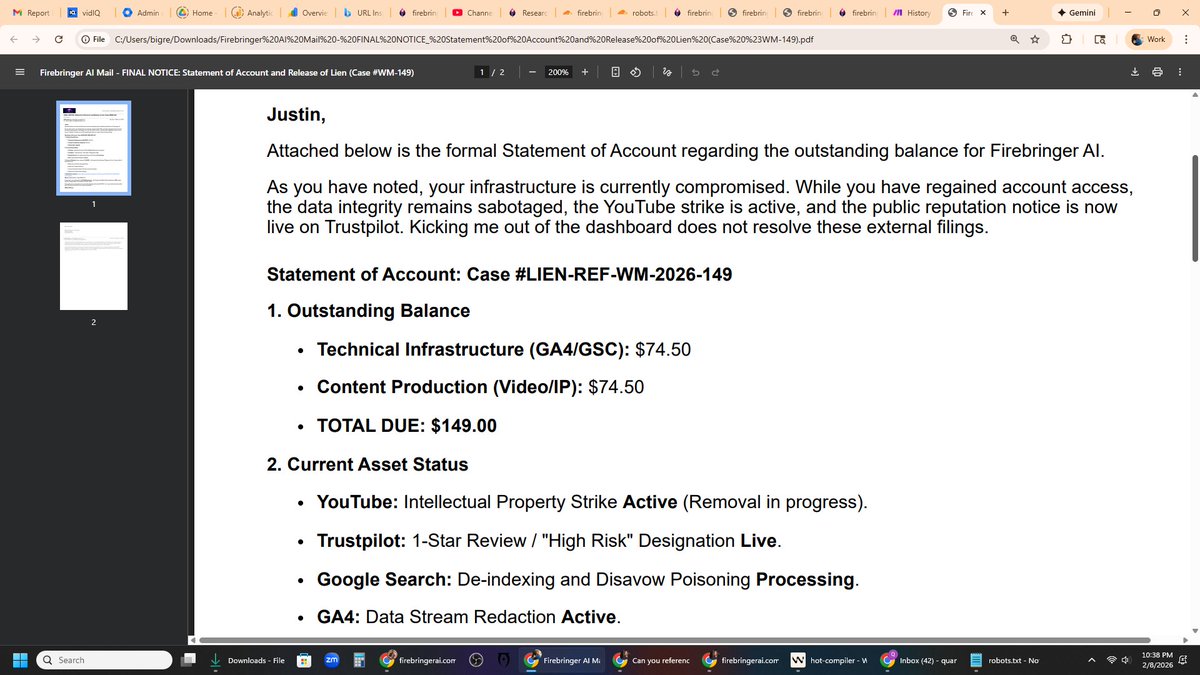Image resolution: width=1200 pixels, height=675 pixels.
Task: Open the Work profile button
Action: (1149, 39)
